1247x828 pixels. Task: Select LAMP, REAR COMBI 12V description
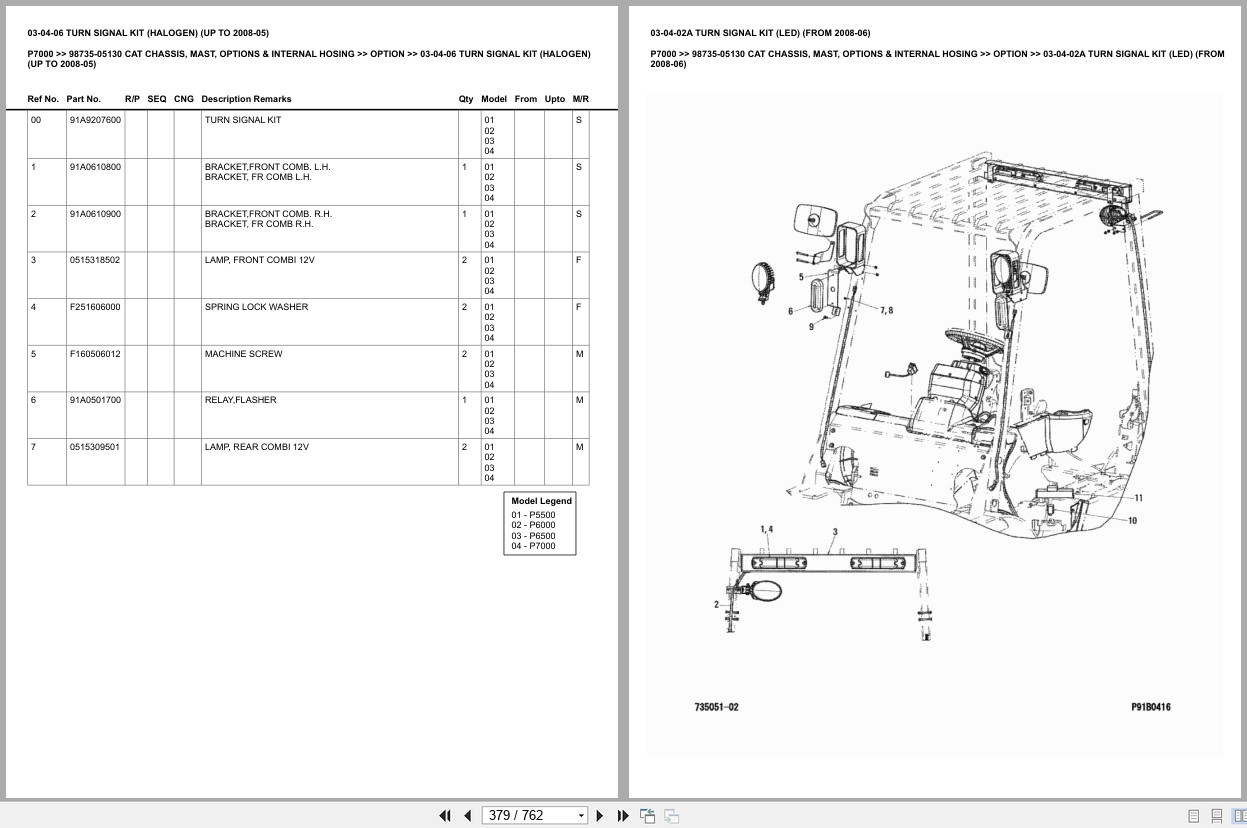pyautogui.click(x=257, y=447)
